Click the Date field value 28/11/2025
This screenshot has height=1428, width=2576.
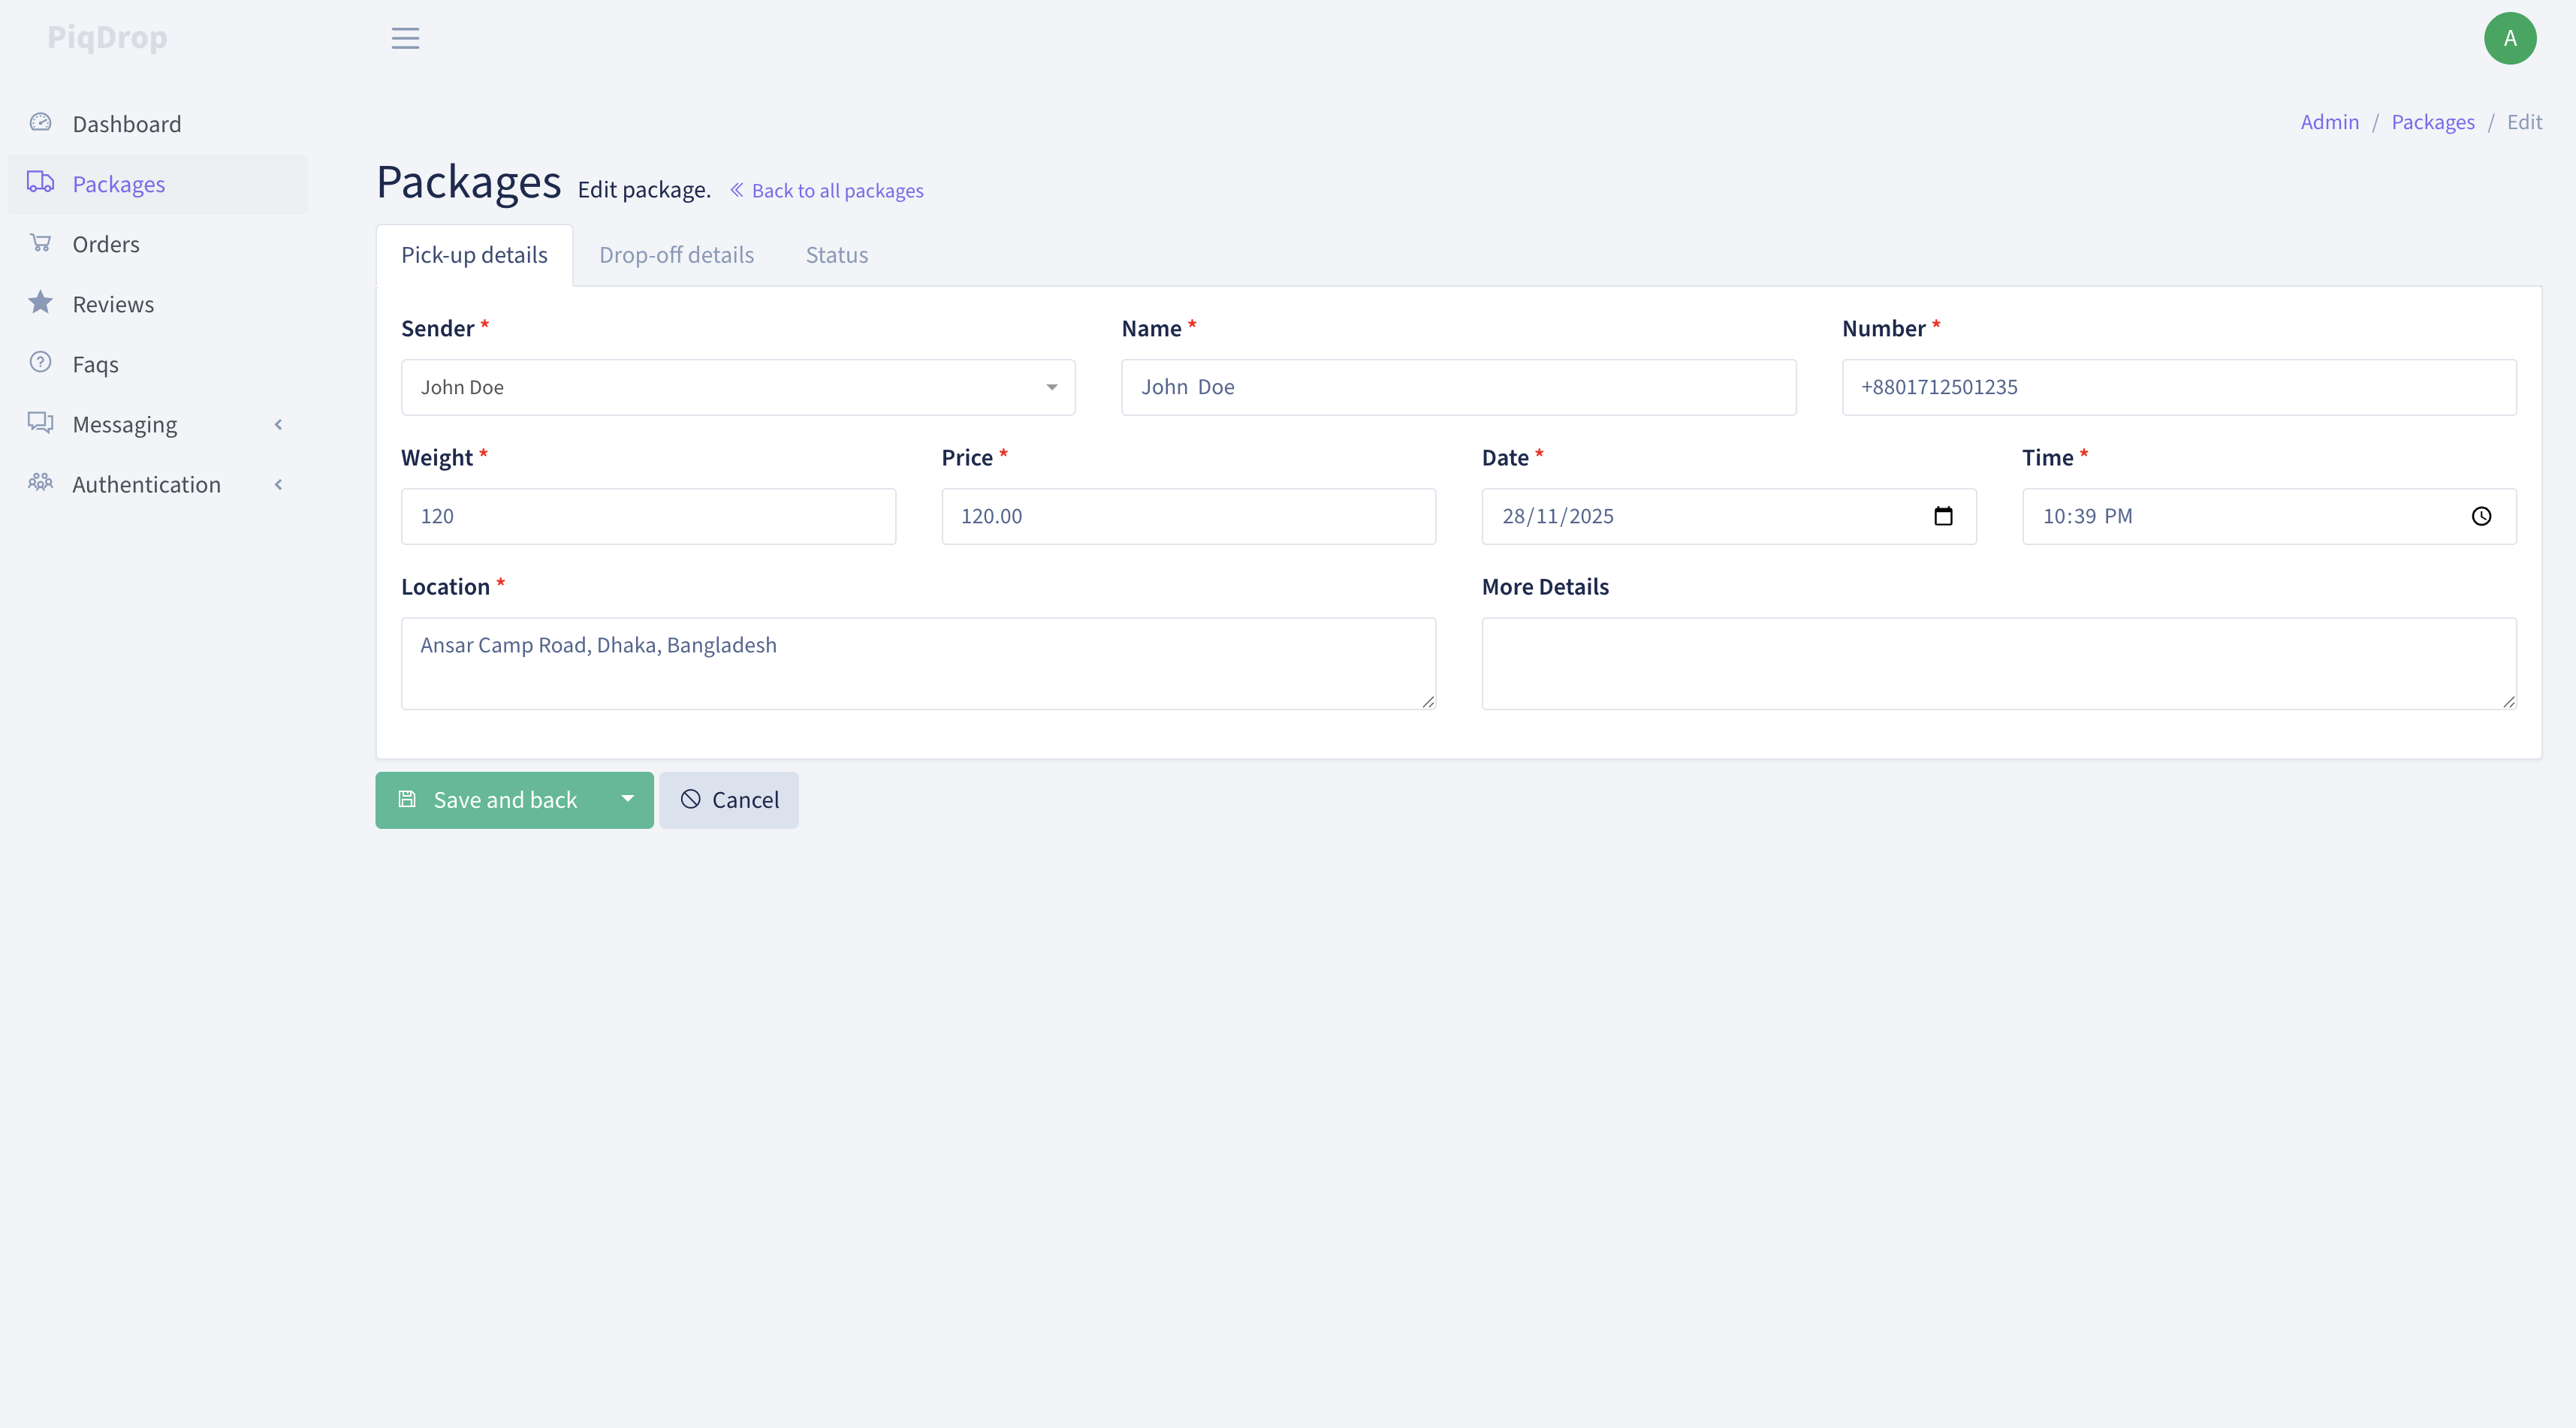[1557, 516]
